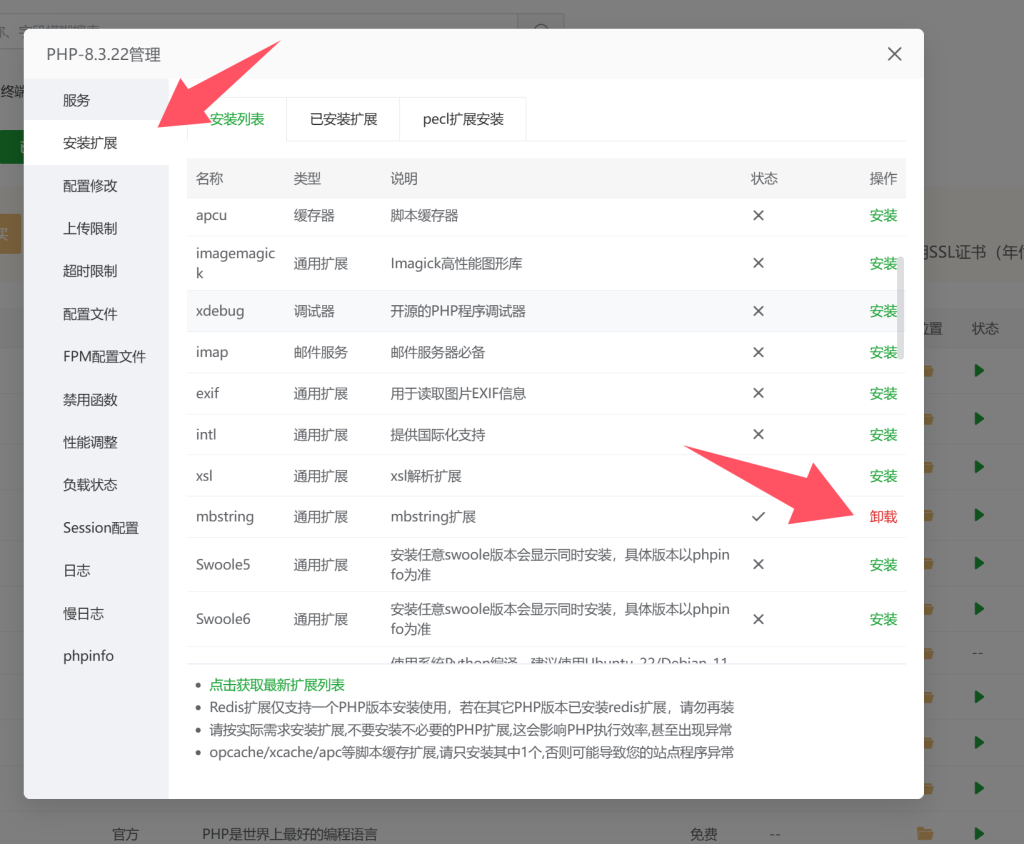This screenshot has height=844, width=1024.
Task: Click 用于读取图片EXIF信息 description text
Action: (x=458, y=393)
